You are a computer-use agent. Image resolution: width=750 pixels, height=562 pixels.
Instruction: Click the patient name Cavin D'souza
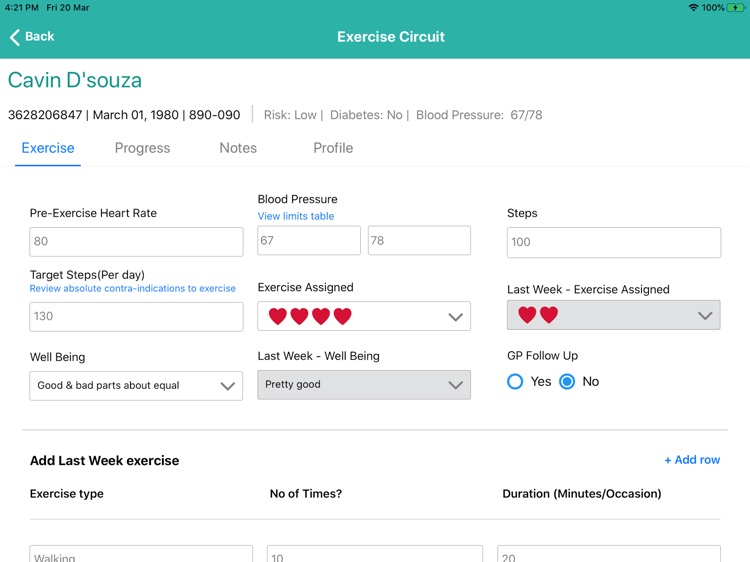click(75, 80)
